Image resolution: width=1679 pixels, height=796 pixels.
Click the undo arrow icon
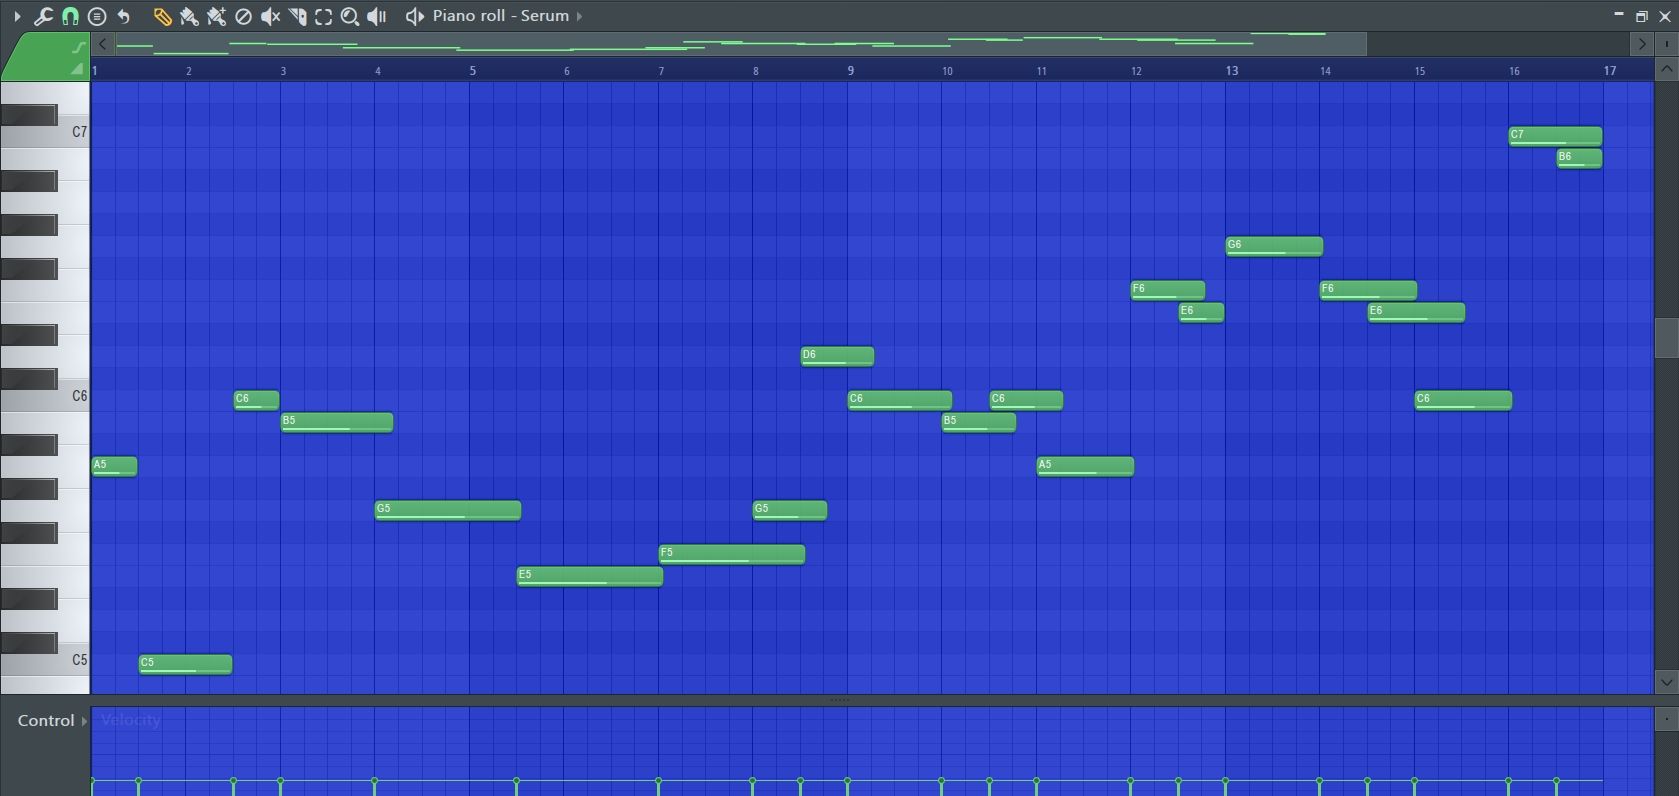(124, 16)
